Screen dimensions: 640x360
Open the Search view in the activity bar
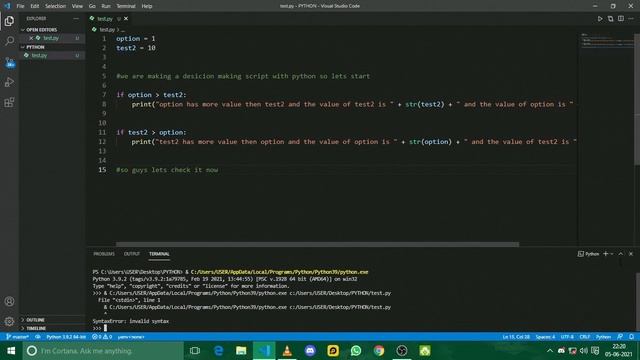(x=9, y=41)
